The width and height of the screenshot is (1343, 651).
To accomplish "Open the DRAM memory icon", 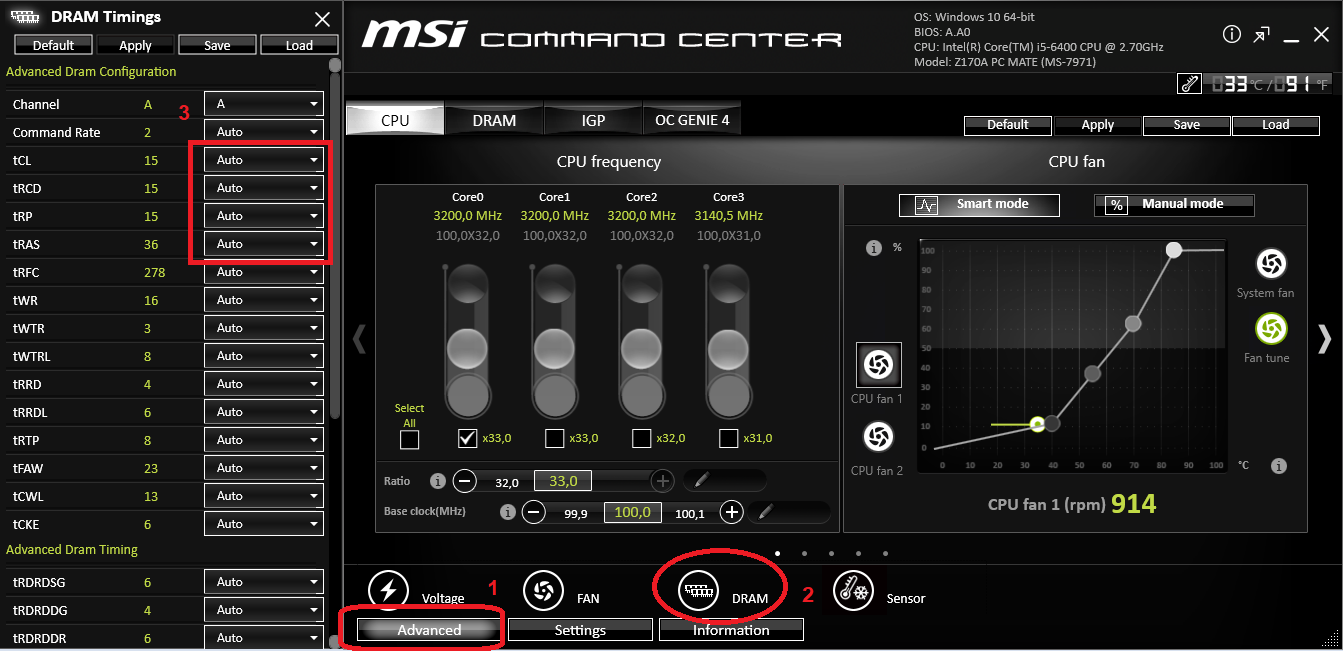I will (x=699, y=591).
